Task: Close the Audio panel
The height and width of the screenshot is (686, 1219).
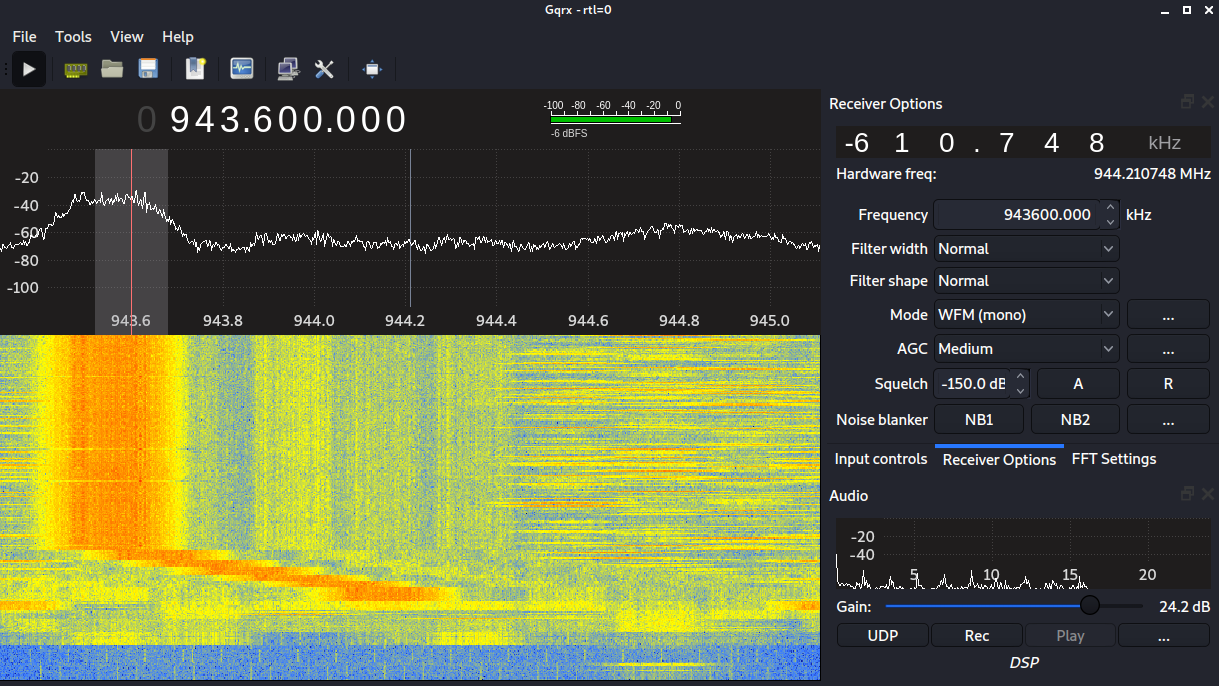Action: (x=1206, y=494)
